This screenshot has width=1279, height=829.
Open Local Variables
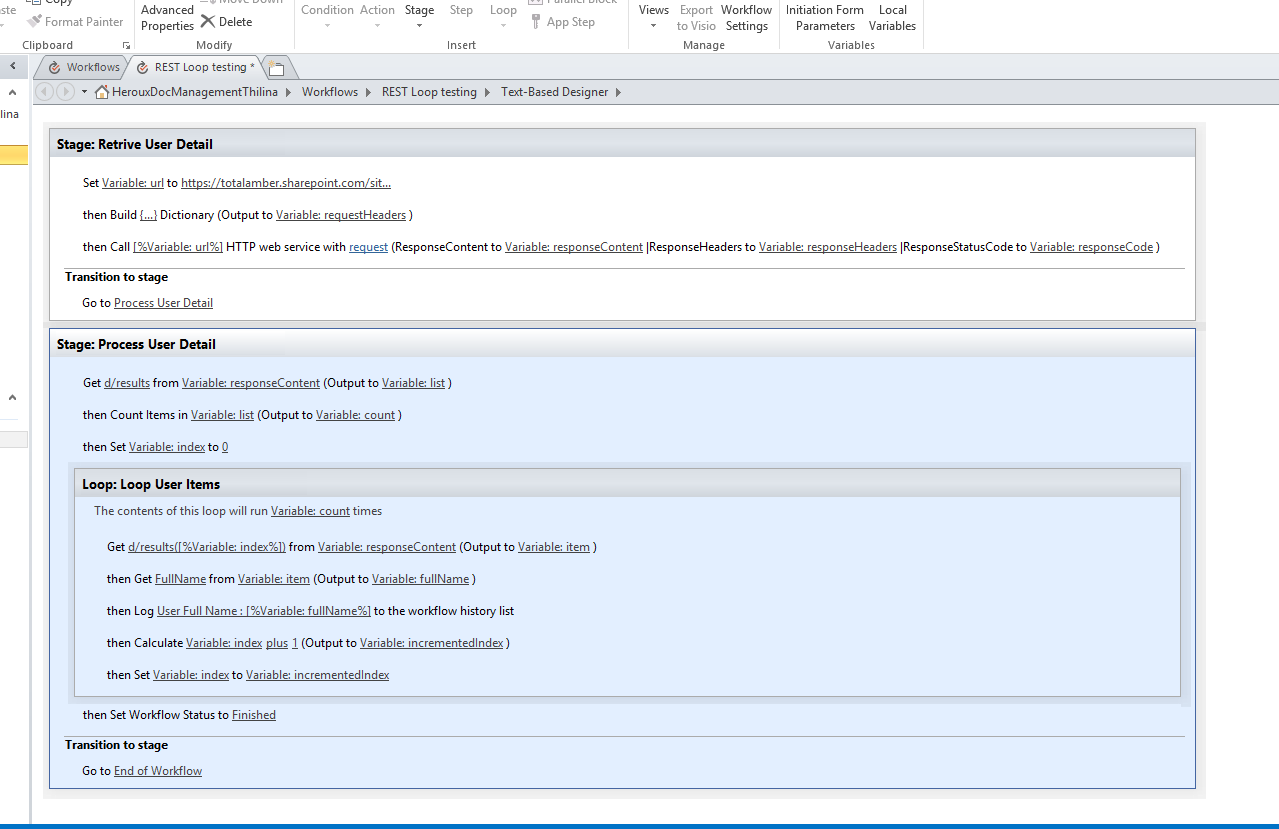(891, 17)
